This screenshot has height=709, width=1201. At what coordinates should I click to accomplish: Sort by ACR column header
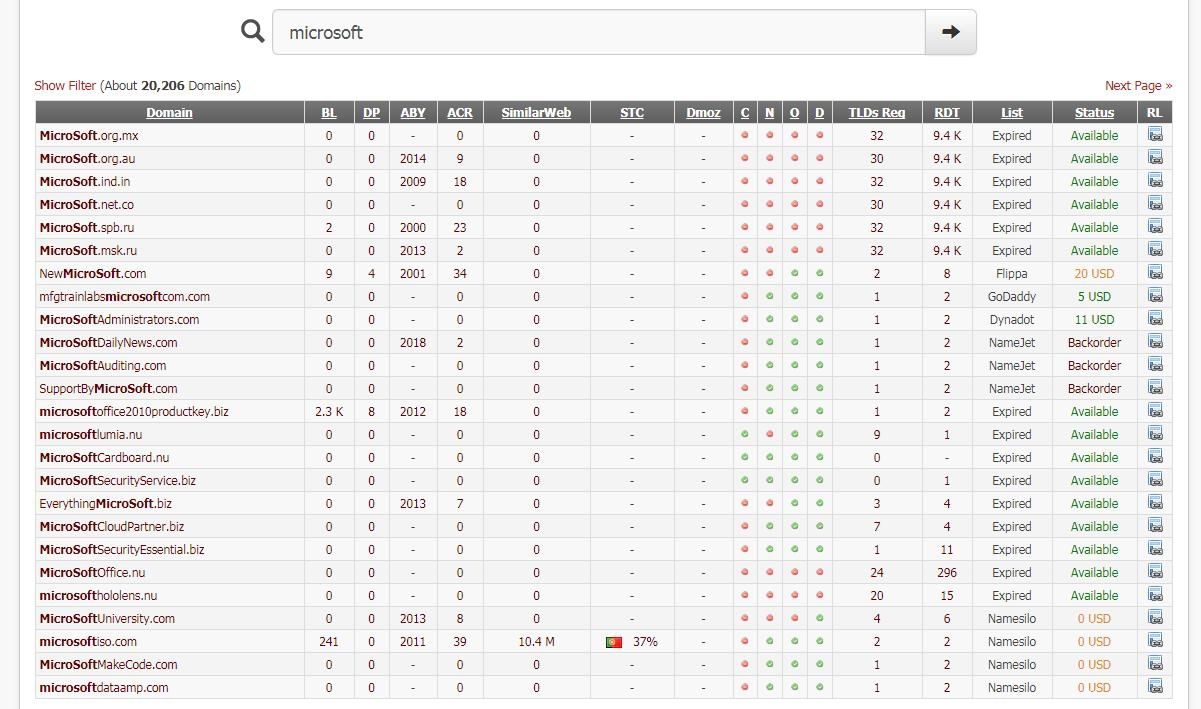coord(460,113)
